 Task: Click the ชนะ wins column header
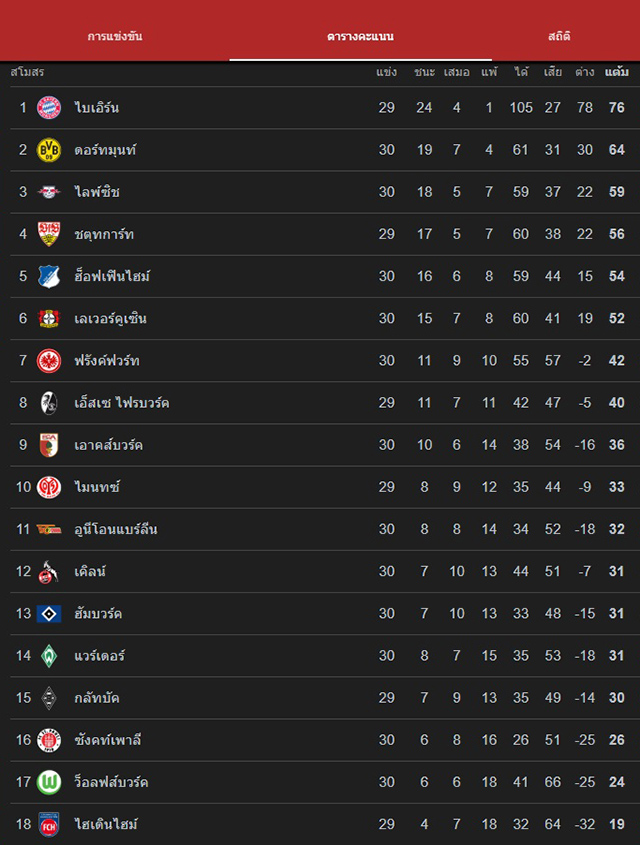coord(424,72)
